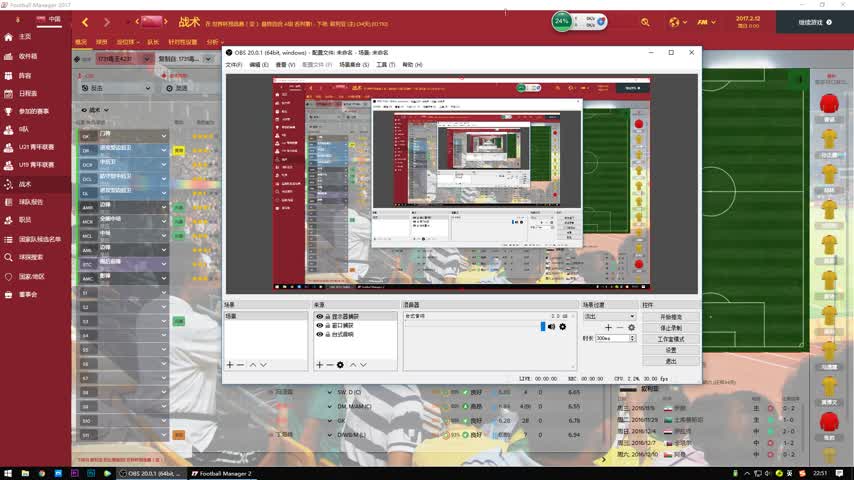Open the 反击 mentality dropdown
This screenshot has width=854, height=480.
[116, 88]
